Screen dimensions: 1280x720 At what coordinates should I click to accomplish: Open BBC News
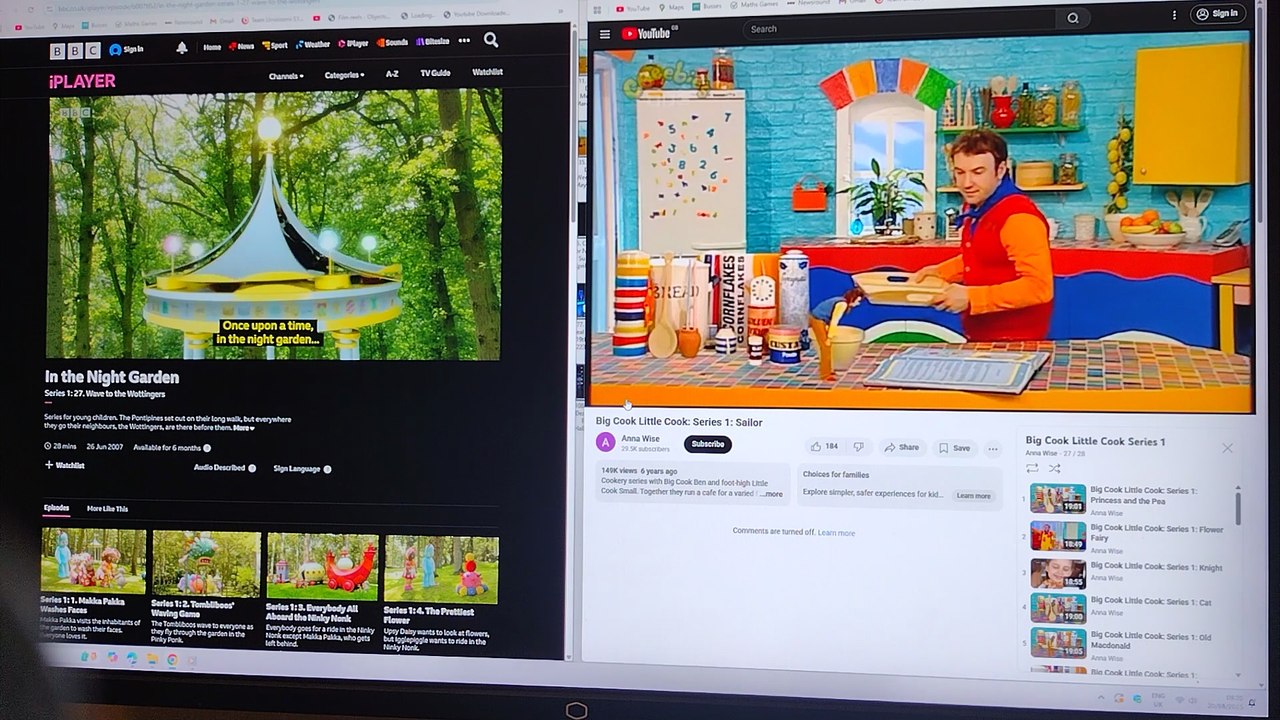[241, 46]
